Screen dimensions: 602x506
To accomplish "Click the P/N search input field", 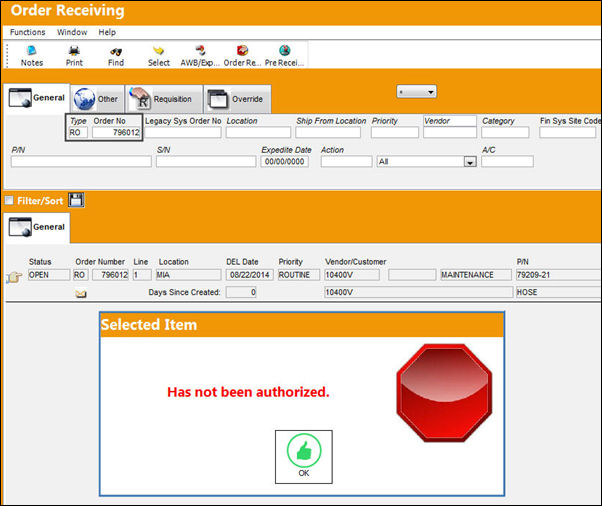I will pos(81,162).
